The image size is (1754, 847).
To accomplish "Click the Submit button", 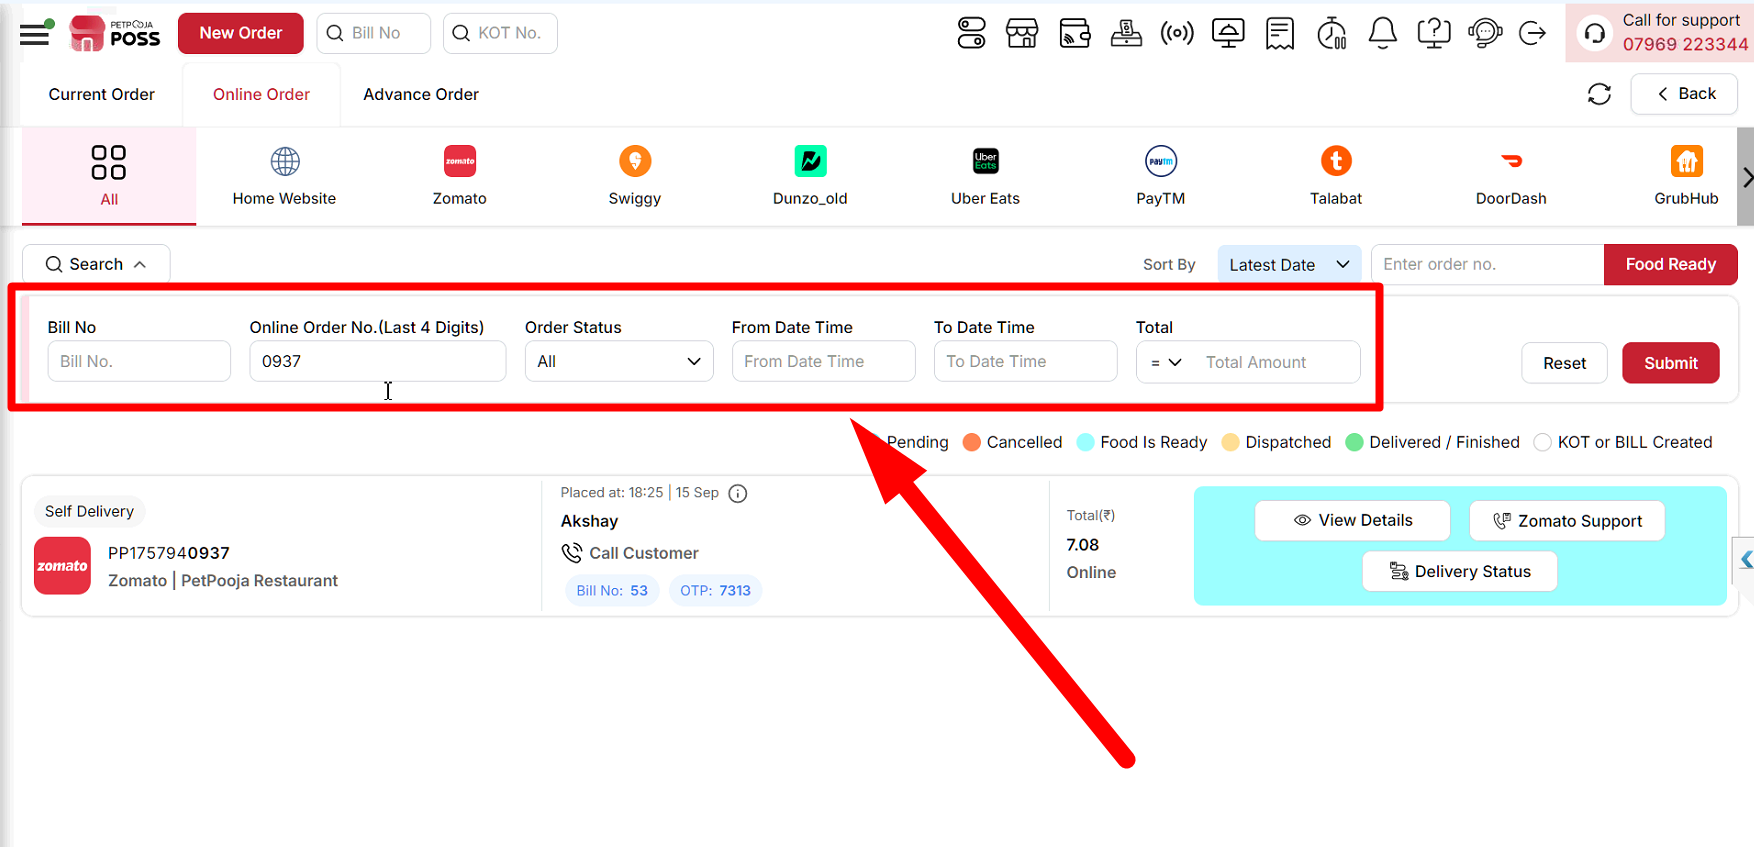I will (1670, 363).
